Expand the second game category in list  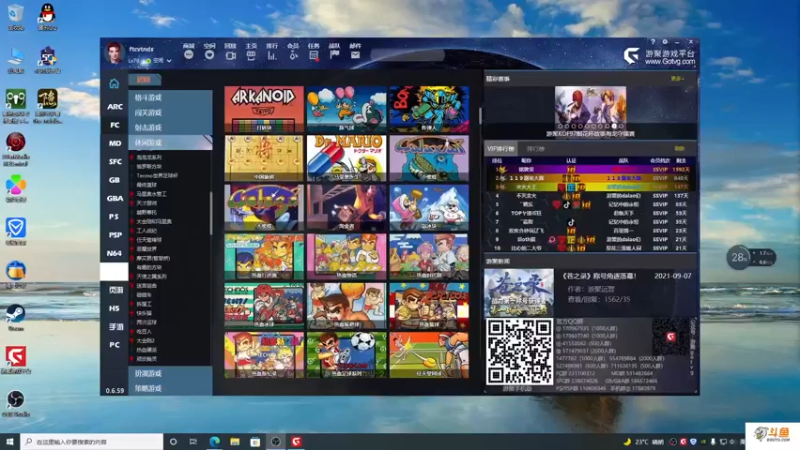pos(170,112)
